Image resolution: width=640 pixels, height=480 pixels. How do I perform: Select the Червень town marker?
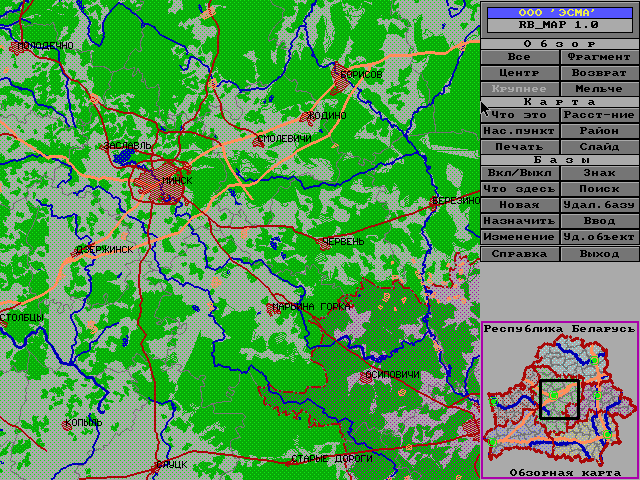(x=321, y=242)
